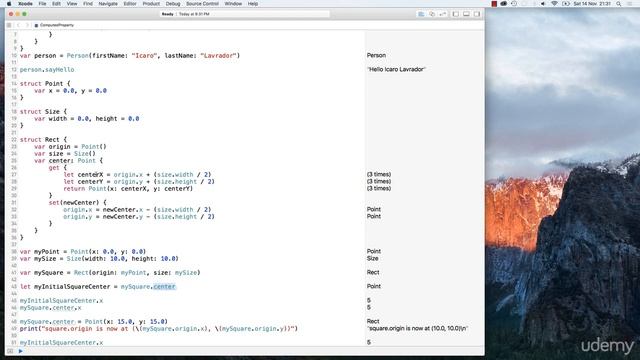Image resolution: width=640 pixels, height=360 pixels.
Task: Open the Source Control menu
Action: (202, 4)
